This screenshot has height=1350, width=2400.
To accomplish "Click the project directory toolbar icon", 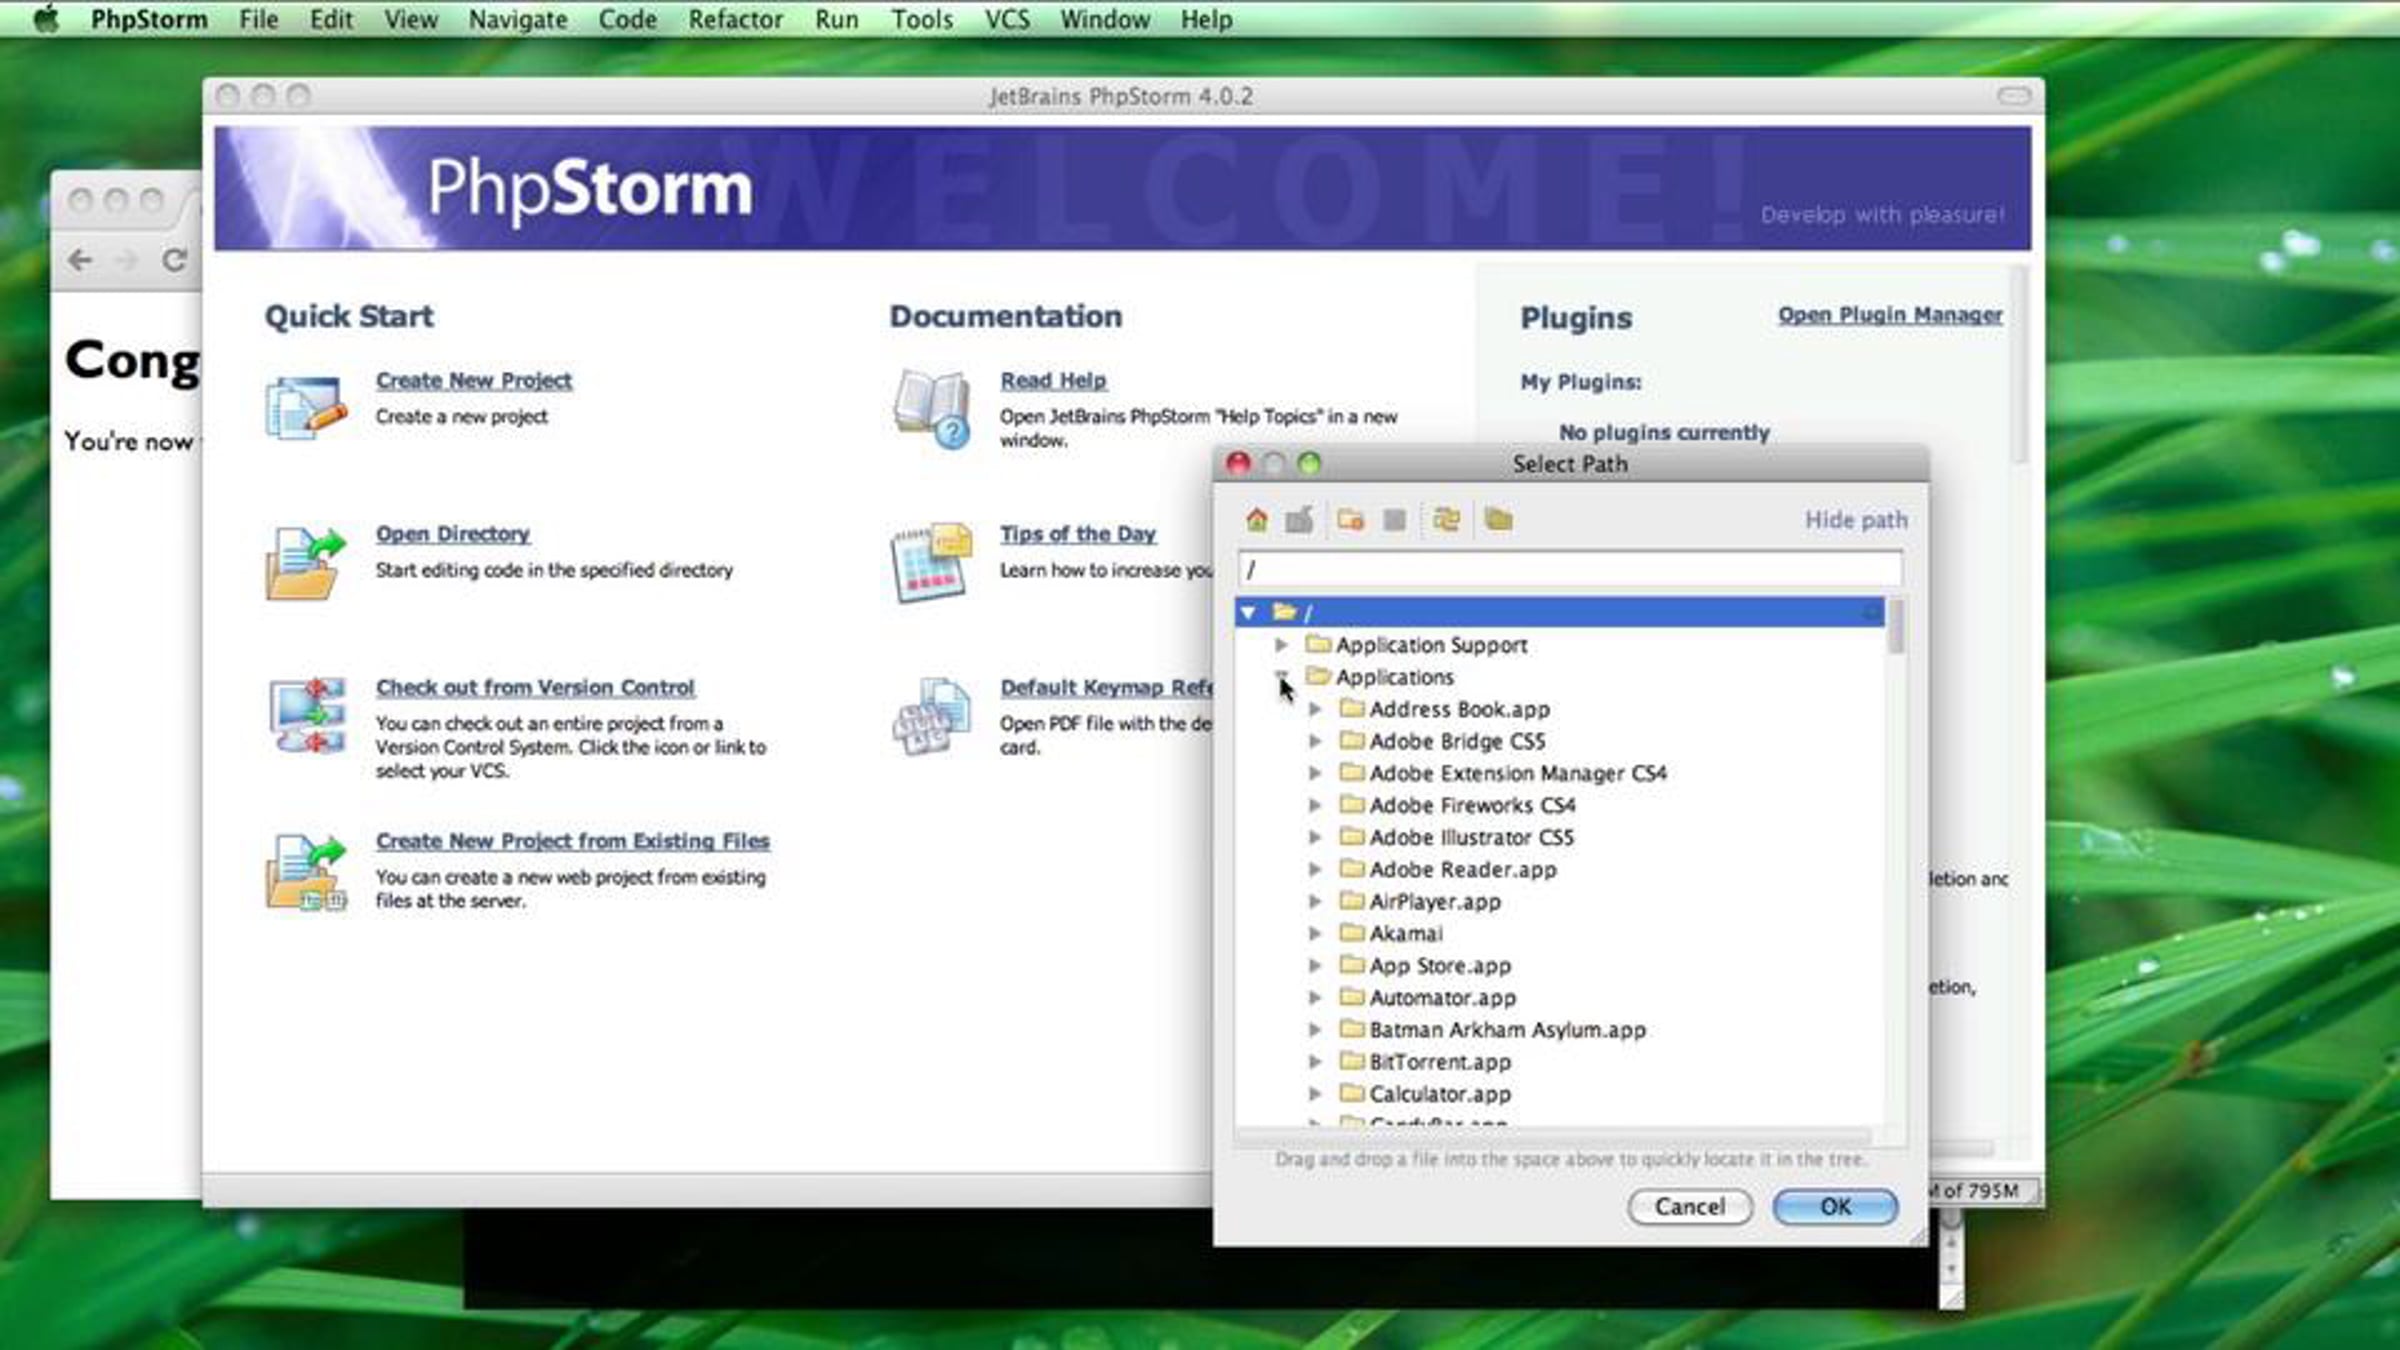I will coord(1299,520).
